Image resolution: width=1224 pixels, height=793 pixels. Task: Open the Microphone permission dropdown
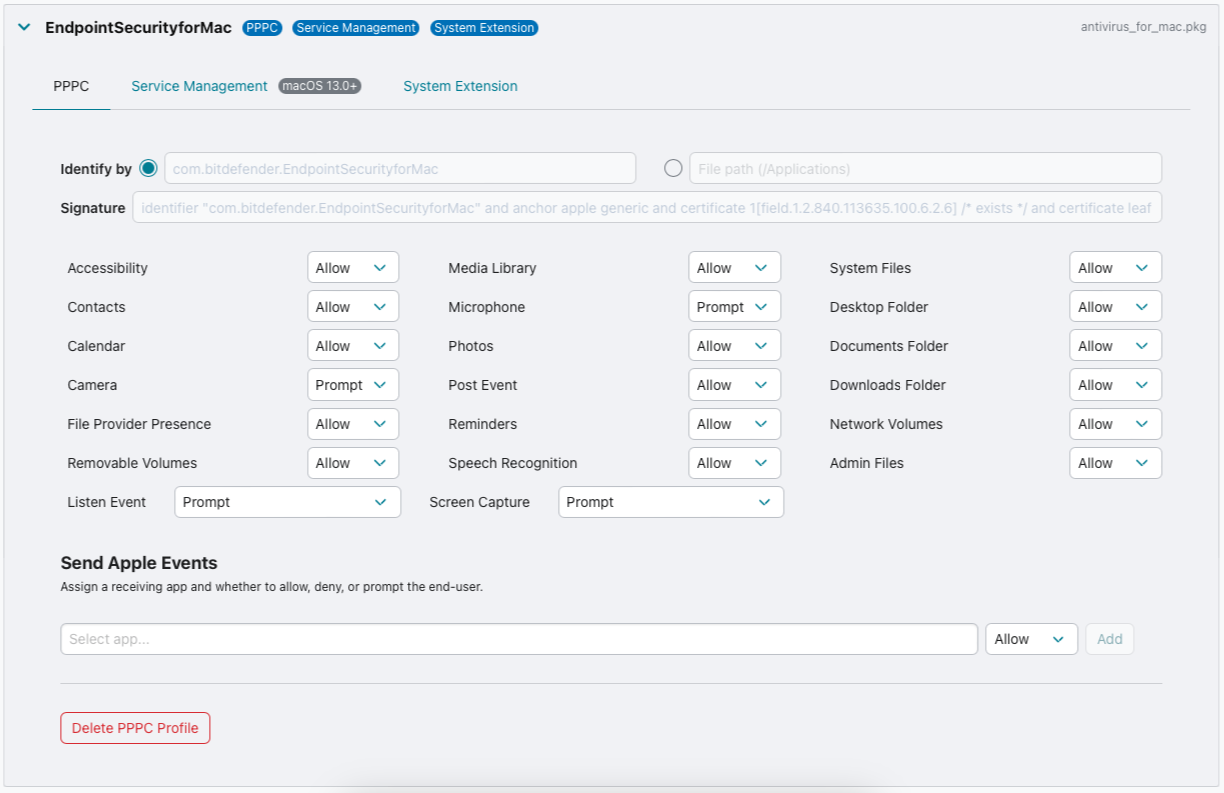(x=734, y=307)
